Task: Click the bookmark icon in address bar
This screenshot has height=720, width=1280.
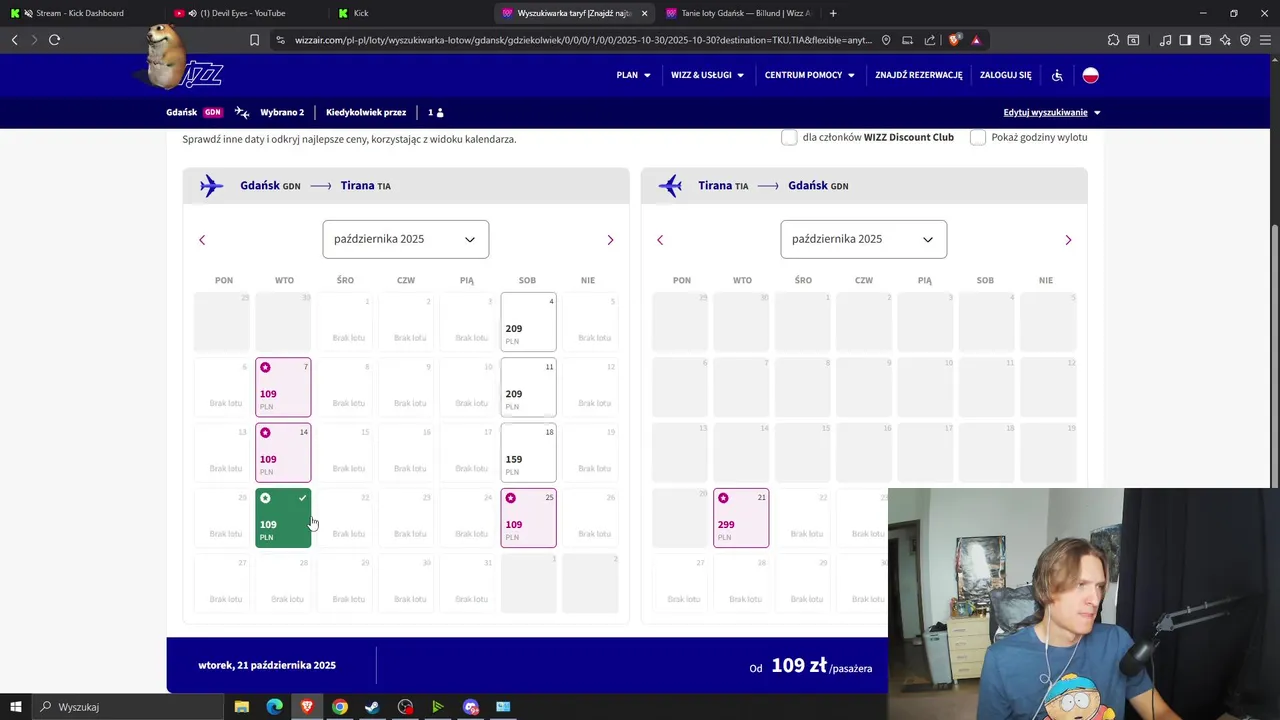Action: click(x=255, y=40)
